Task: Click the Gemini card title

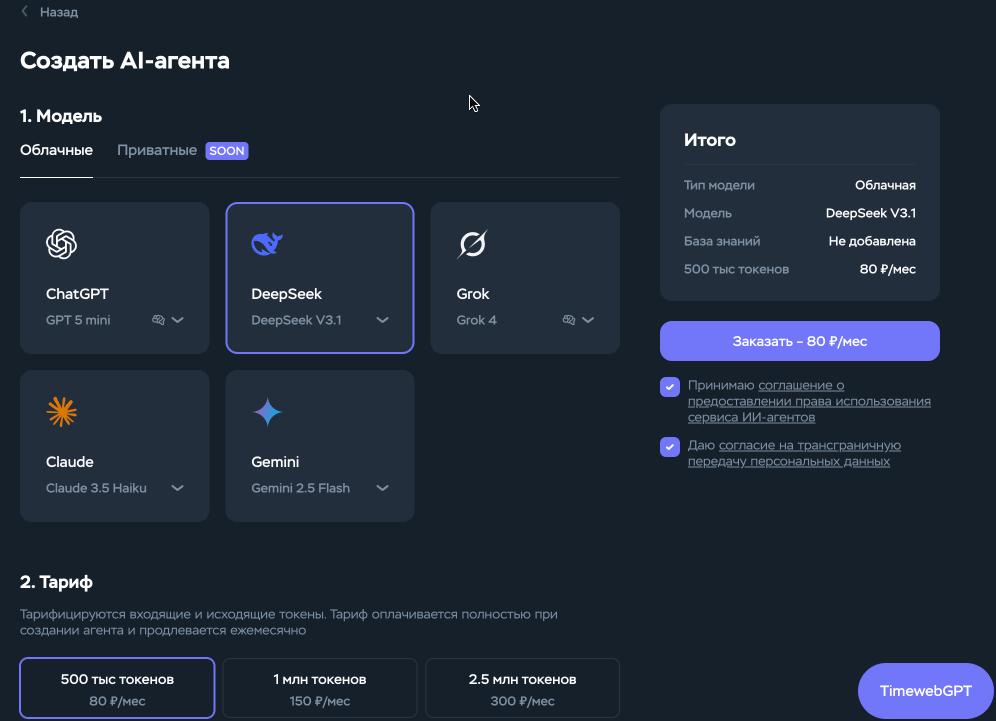Action: click(x=275, y=462)
